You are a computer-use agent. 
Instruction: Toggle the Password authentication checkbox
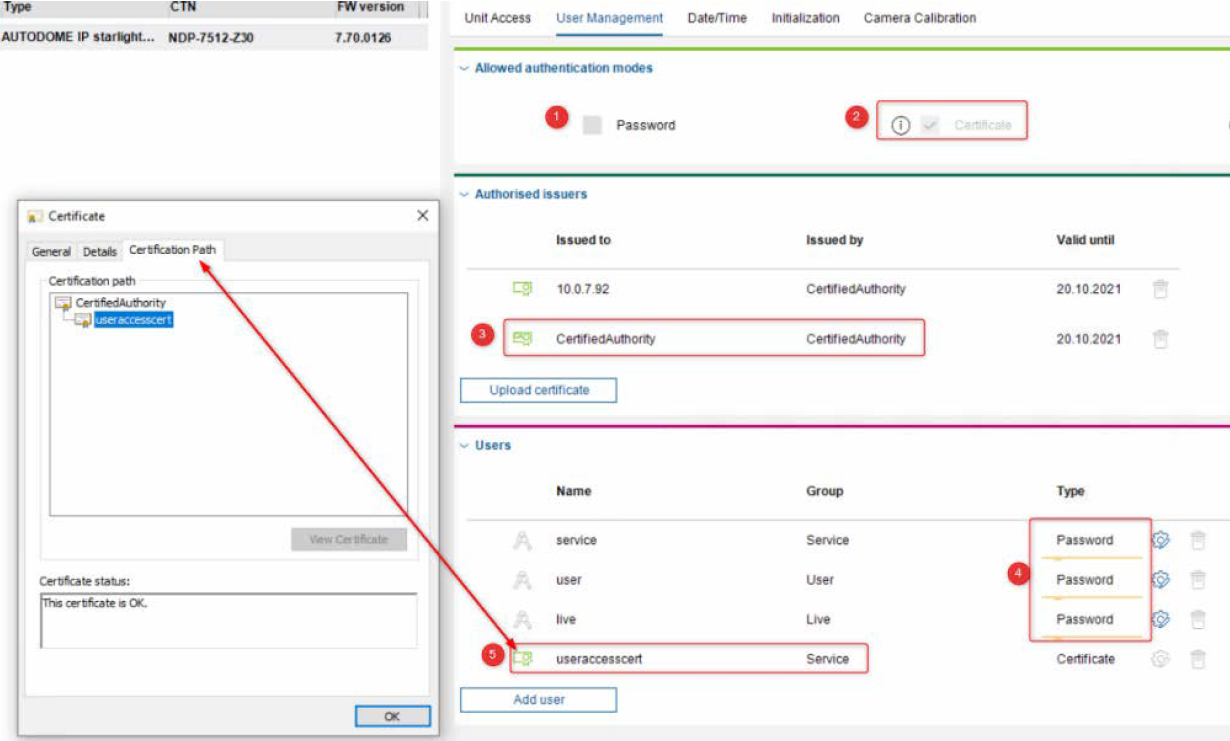pyautogui.click(x=592, y=125)
